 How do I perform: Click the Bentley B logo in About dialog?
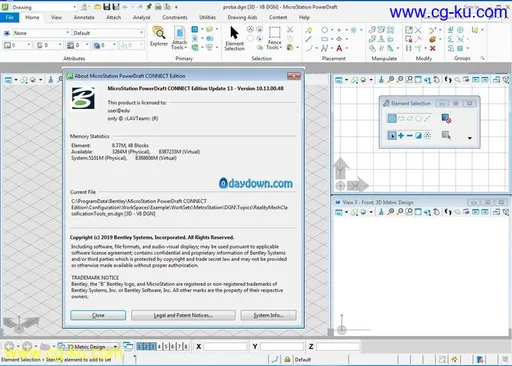coord(83,98)
